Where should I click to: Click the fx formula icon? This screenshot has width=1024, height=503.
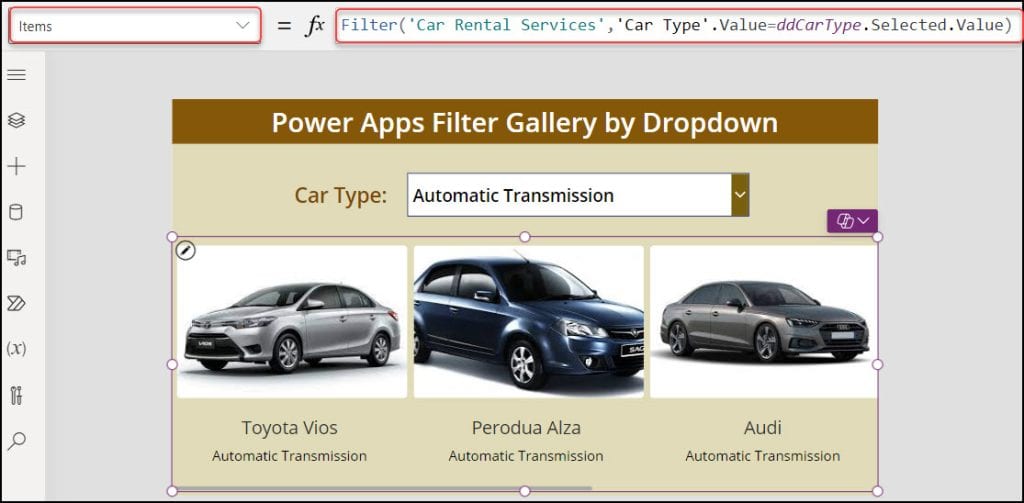pos(315,25)
